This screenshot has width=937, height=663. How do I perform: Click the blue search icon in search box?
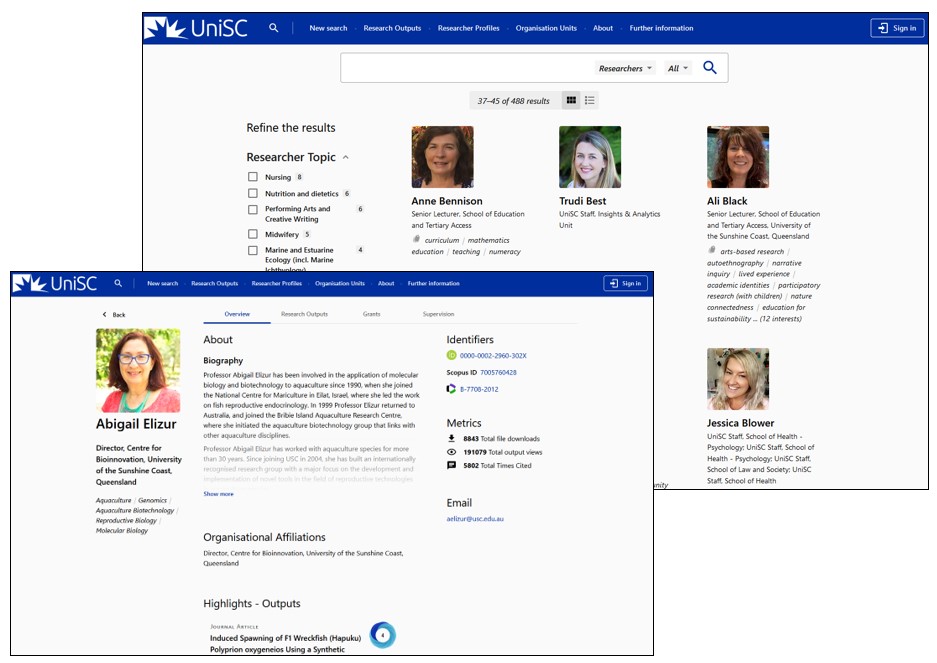(710, 68)
